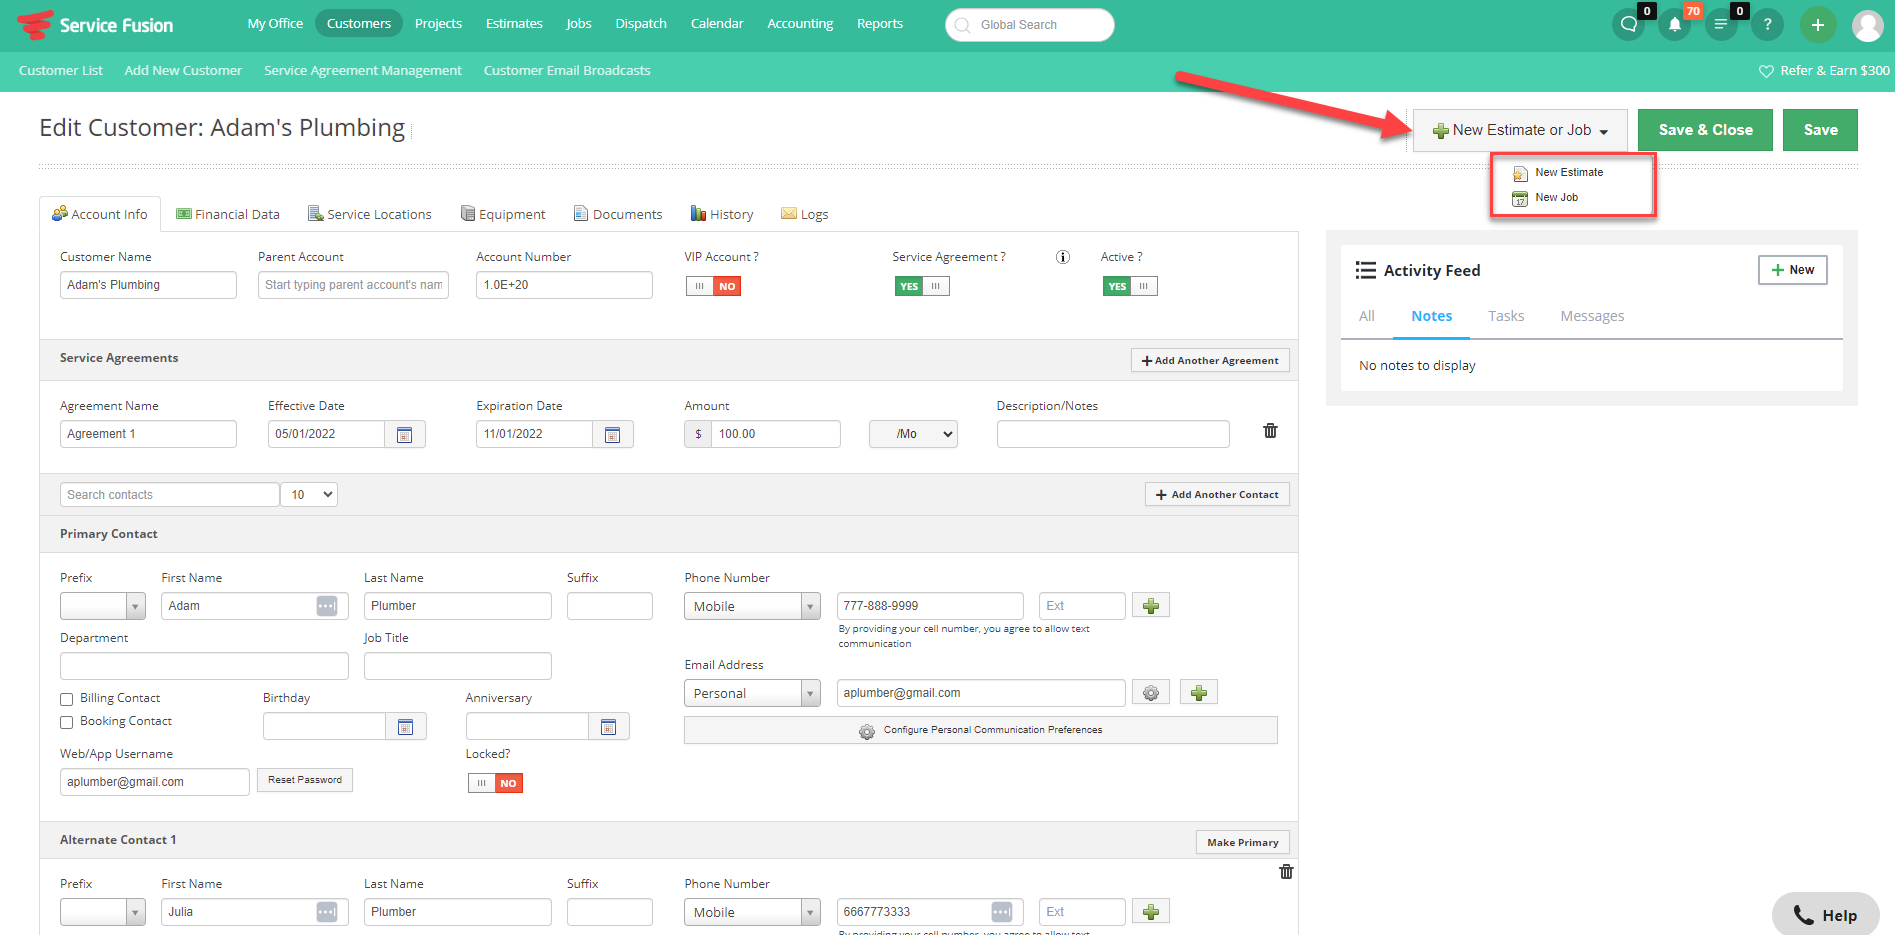Click Add Another Agreement
The height and width of the screenshot is (935, 1895).
coord(1210,360)
